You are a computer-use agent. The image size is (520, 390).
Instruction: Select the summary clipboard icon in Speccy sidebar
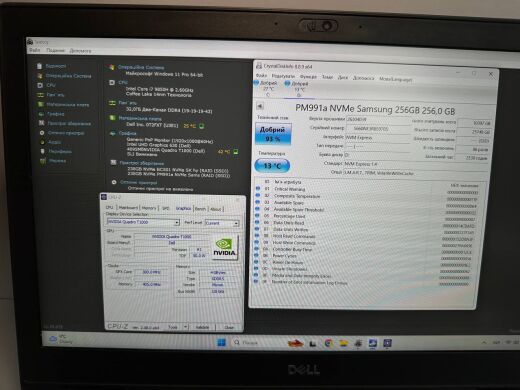(x=39, y=66)
